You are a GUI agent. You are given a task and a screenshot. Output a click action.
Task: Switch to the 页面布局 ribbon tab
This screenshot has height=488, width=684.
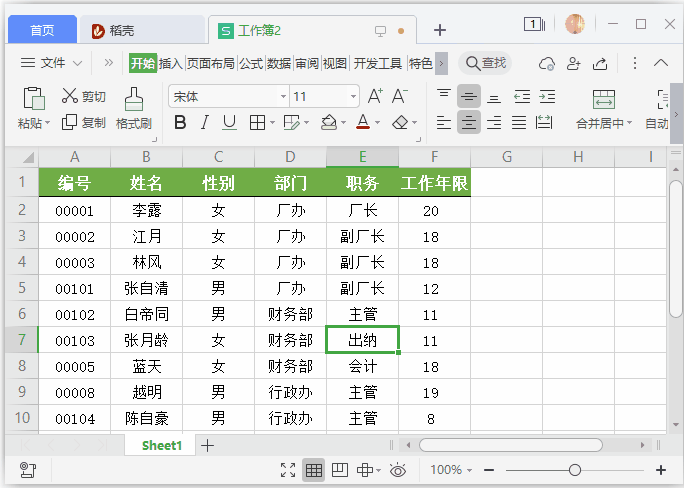coord(211,64)
